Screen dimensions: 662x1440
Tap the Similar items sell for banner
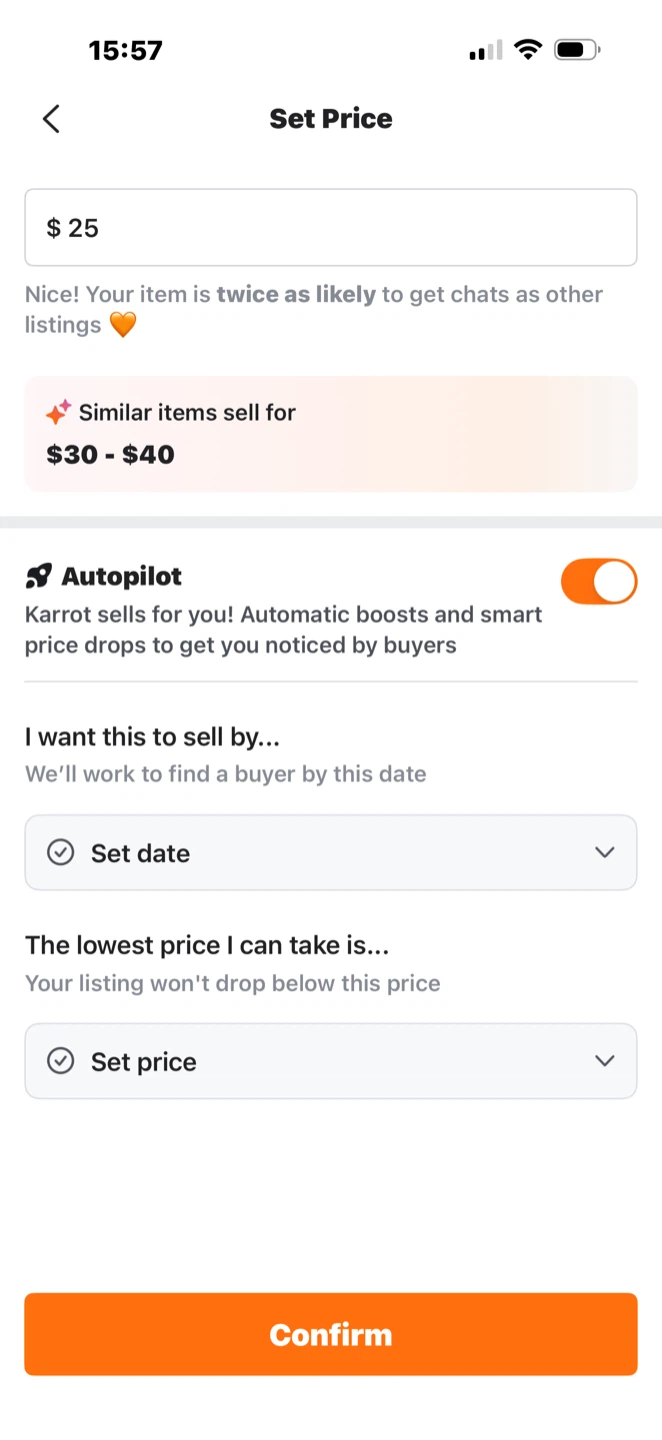[330, 434]
